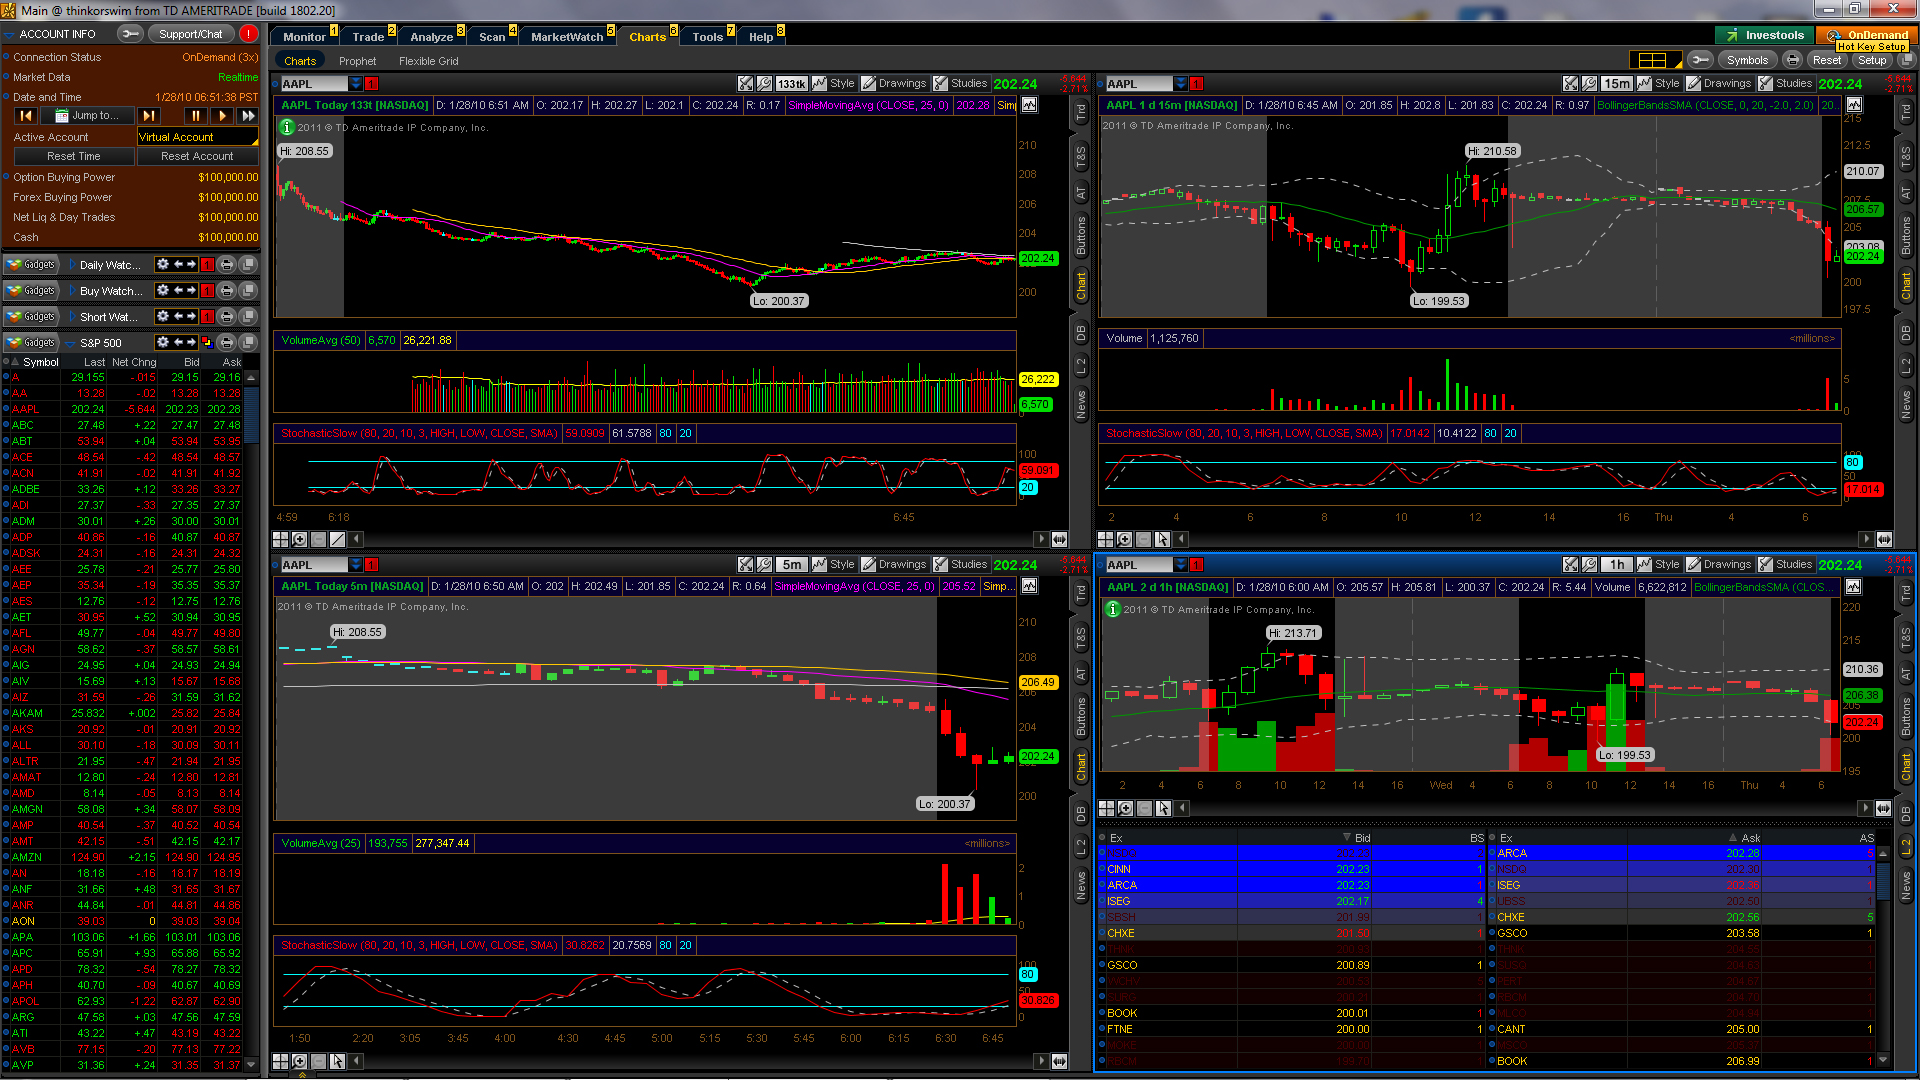Open the 133tk timeframe selector
The height and width of the screenshot is (1080, 1920).
tap(792, 84)
